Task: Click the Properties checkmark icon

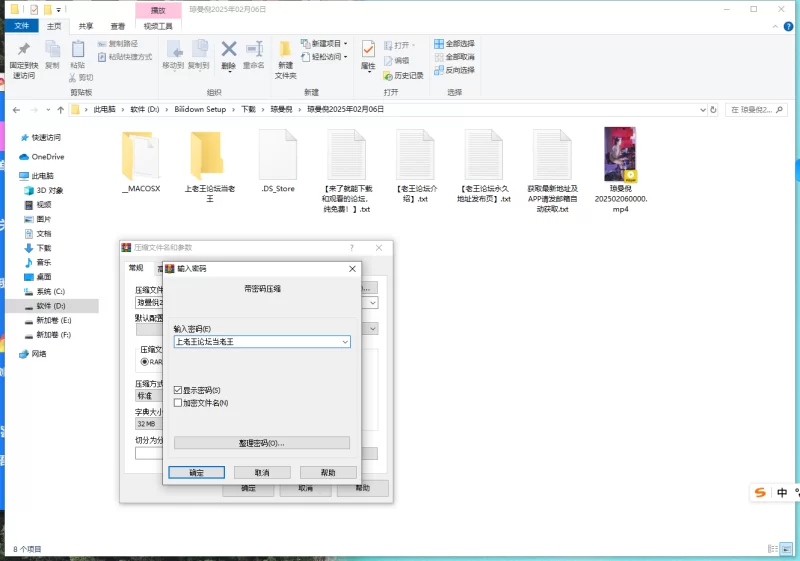Action: click(x=368, y=50)
